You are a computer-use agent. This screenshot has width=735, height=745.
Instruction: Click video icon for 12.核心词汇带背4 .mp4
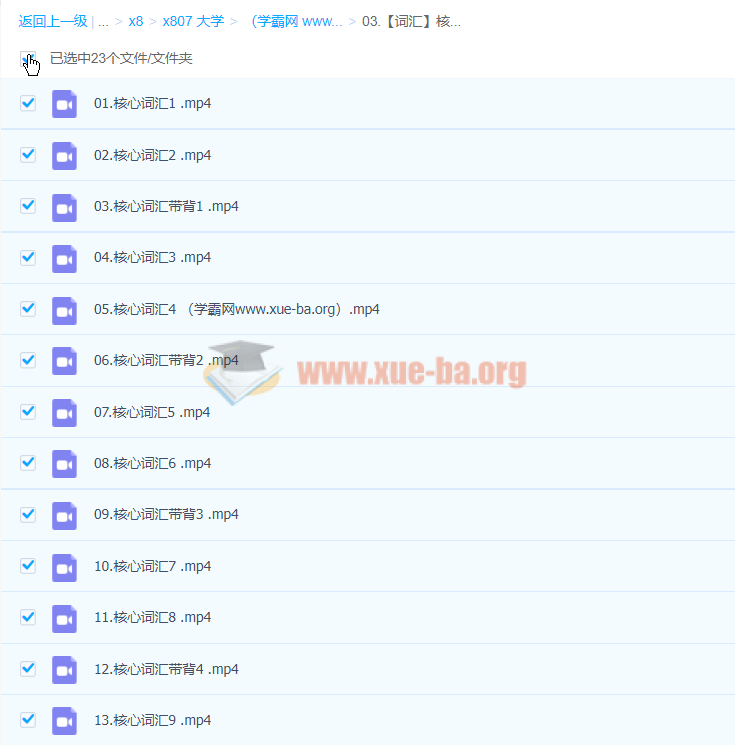(x=64, y=670)
